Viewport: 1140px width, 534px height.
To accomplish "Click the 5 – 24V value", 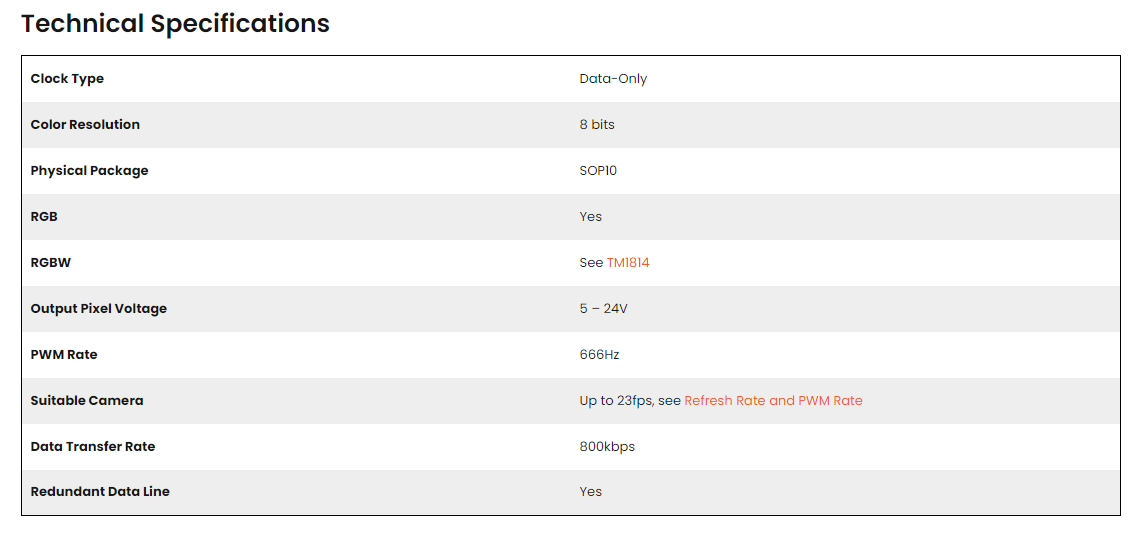I will click(x=603, y=308).
